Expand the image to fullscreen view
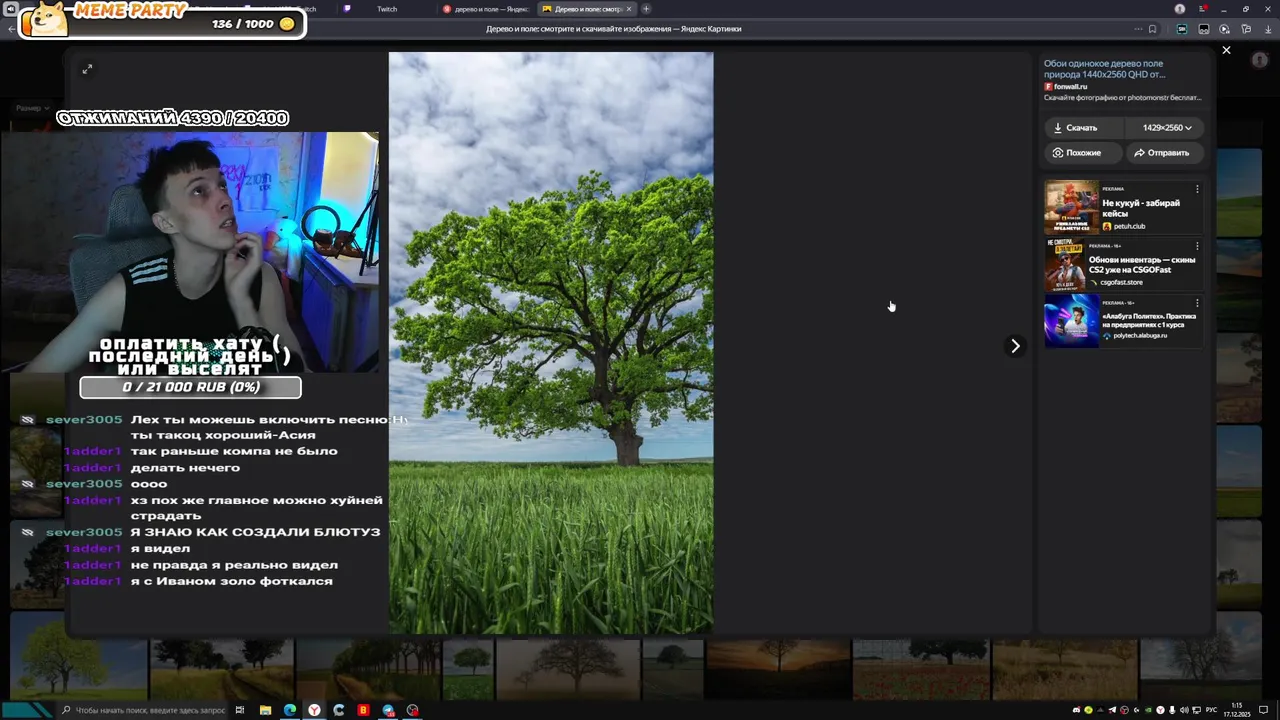This screenshot has height=720, width=1280. click(87, 69)
